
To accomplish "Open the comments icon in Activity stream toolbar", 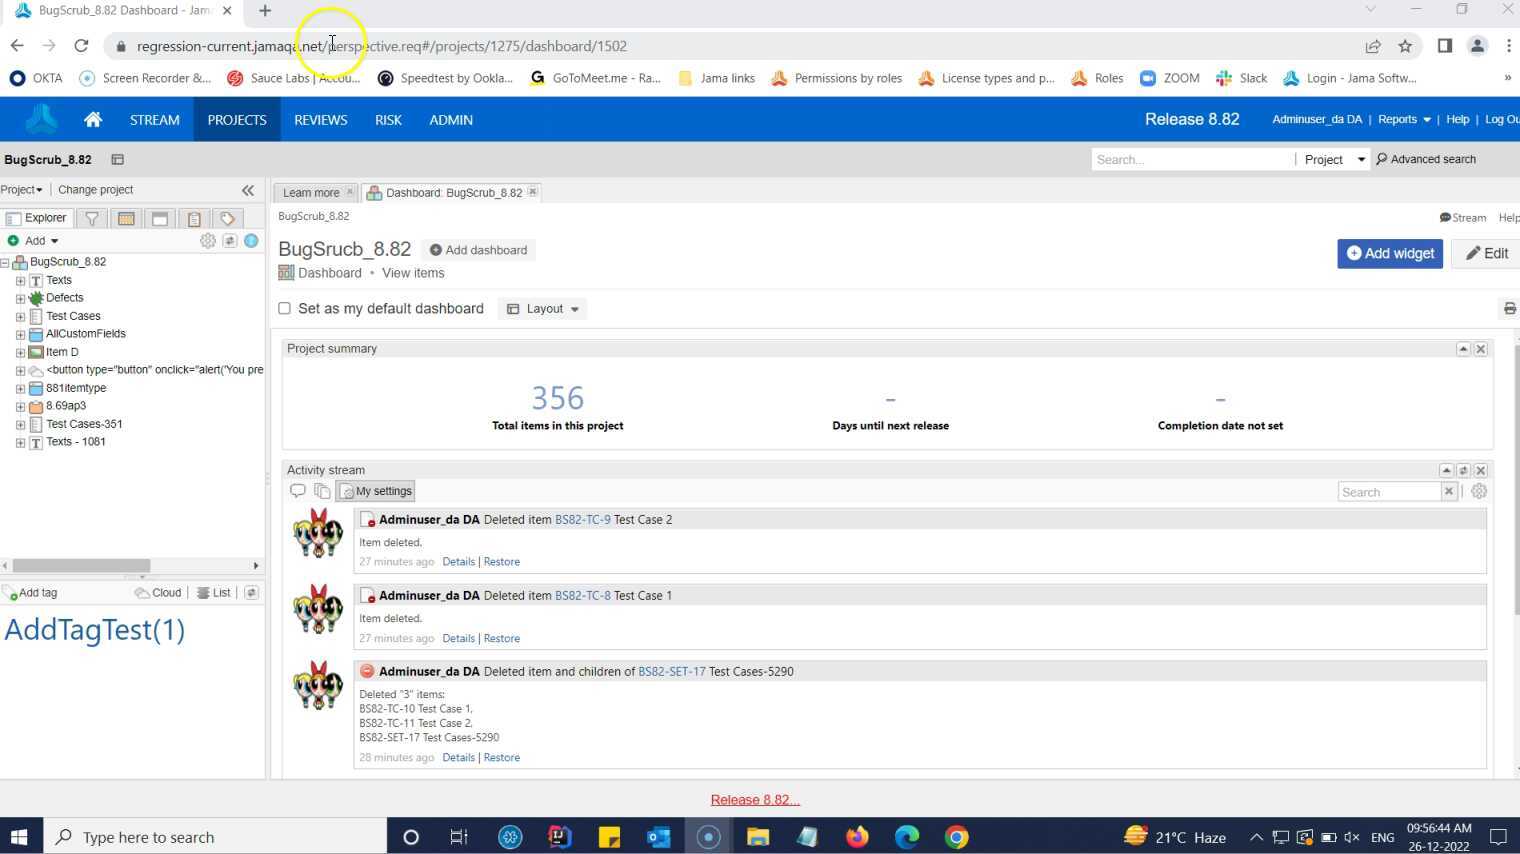I will (x=298, y=491).
